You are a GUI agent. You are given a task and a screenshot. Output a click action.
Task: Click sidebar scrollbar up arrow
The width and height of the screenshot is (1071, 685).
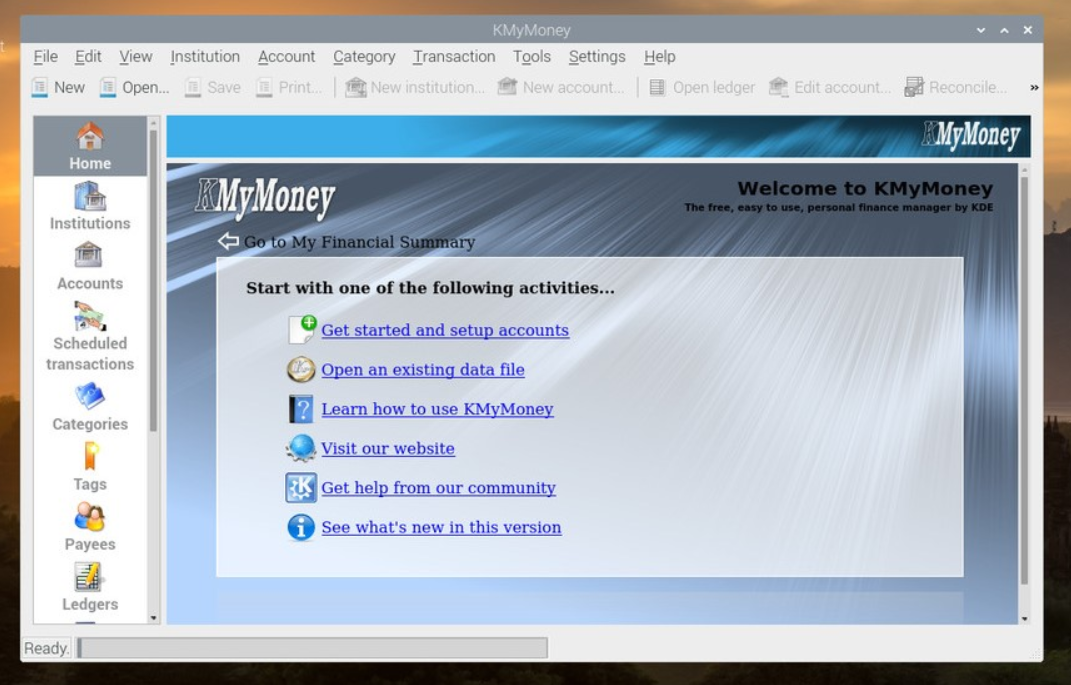point(153,123)
